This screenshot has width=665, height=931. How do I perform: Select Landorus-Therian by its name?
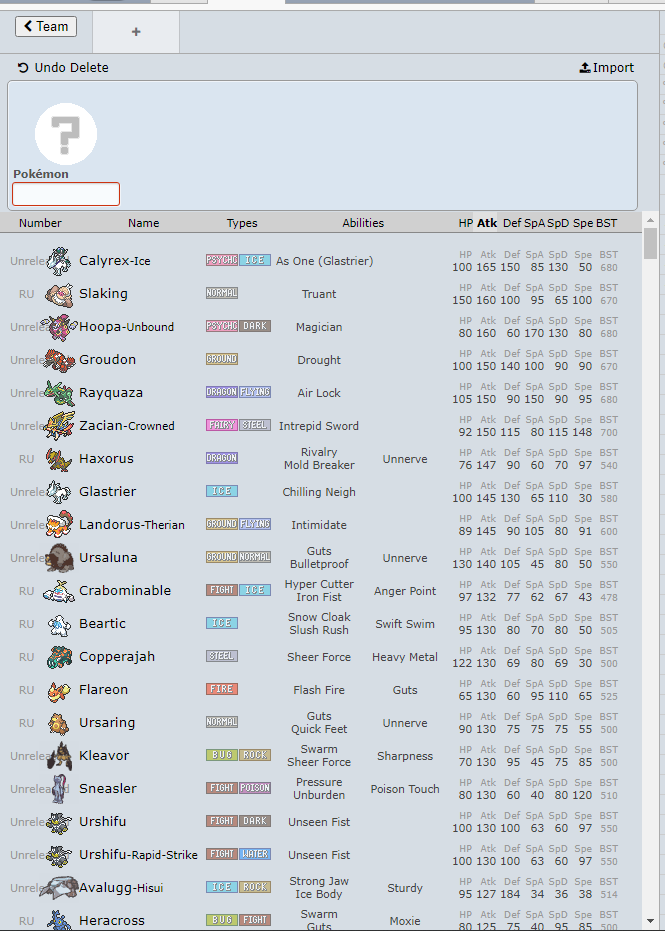pyautogui.click(x=132, y=525)
